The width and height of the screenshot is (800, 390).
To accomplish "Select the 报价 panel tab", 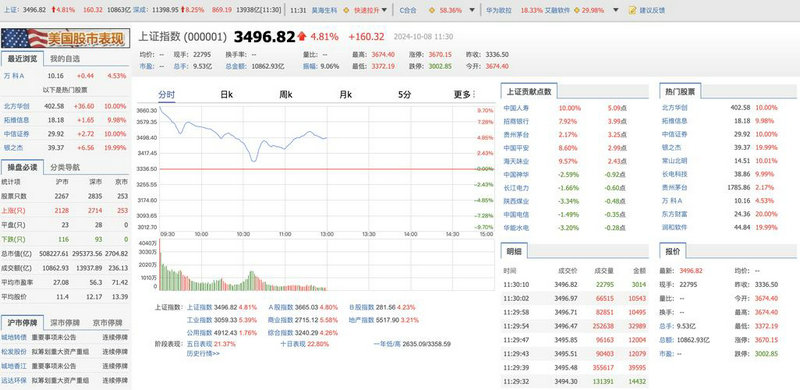I will (x=673, y=251).
